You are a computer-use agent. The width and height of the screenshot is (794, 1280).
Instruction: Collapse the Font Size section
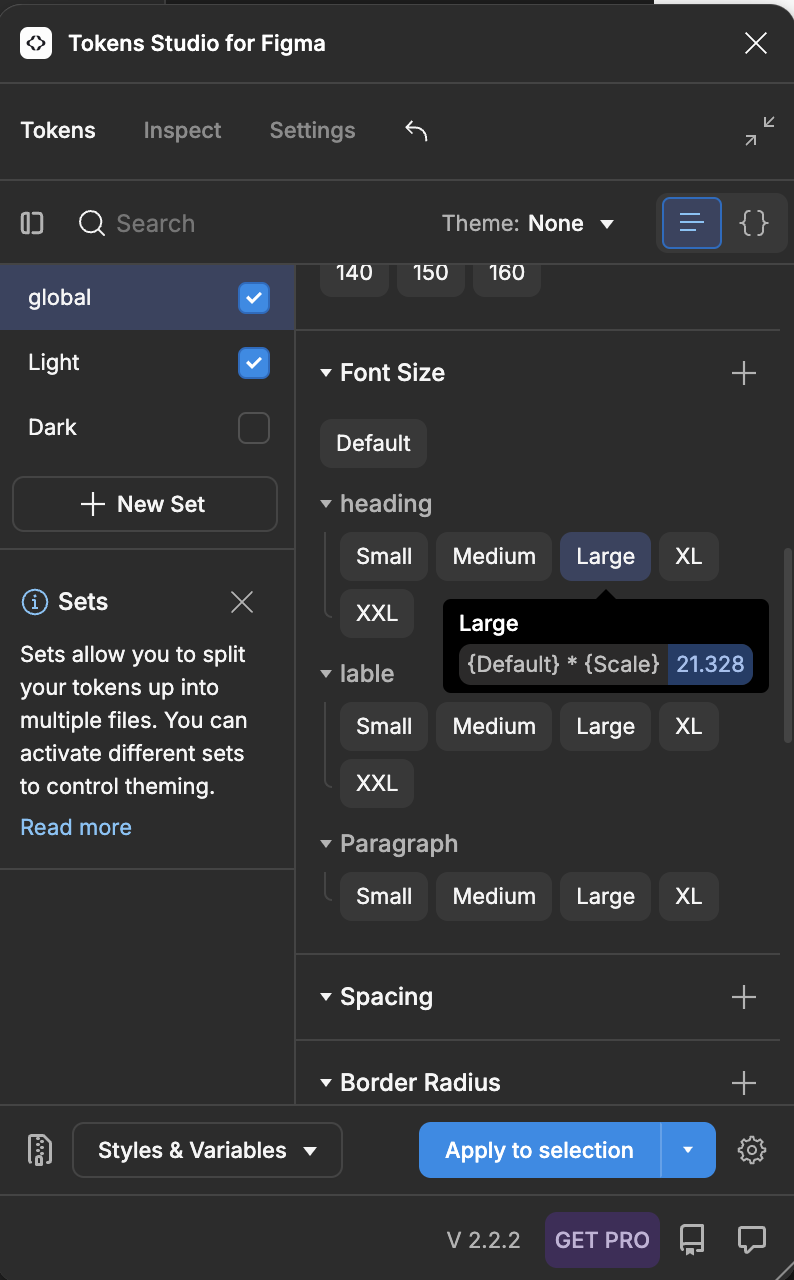(x=325, y=373)
